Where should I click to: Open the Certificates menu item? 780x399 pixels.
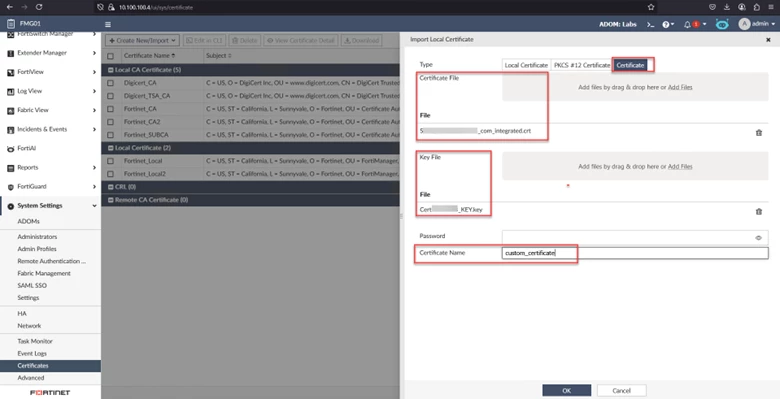tap(50, 366)
